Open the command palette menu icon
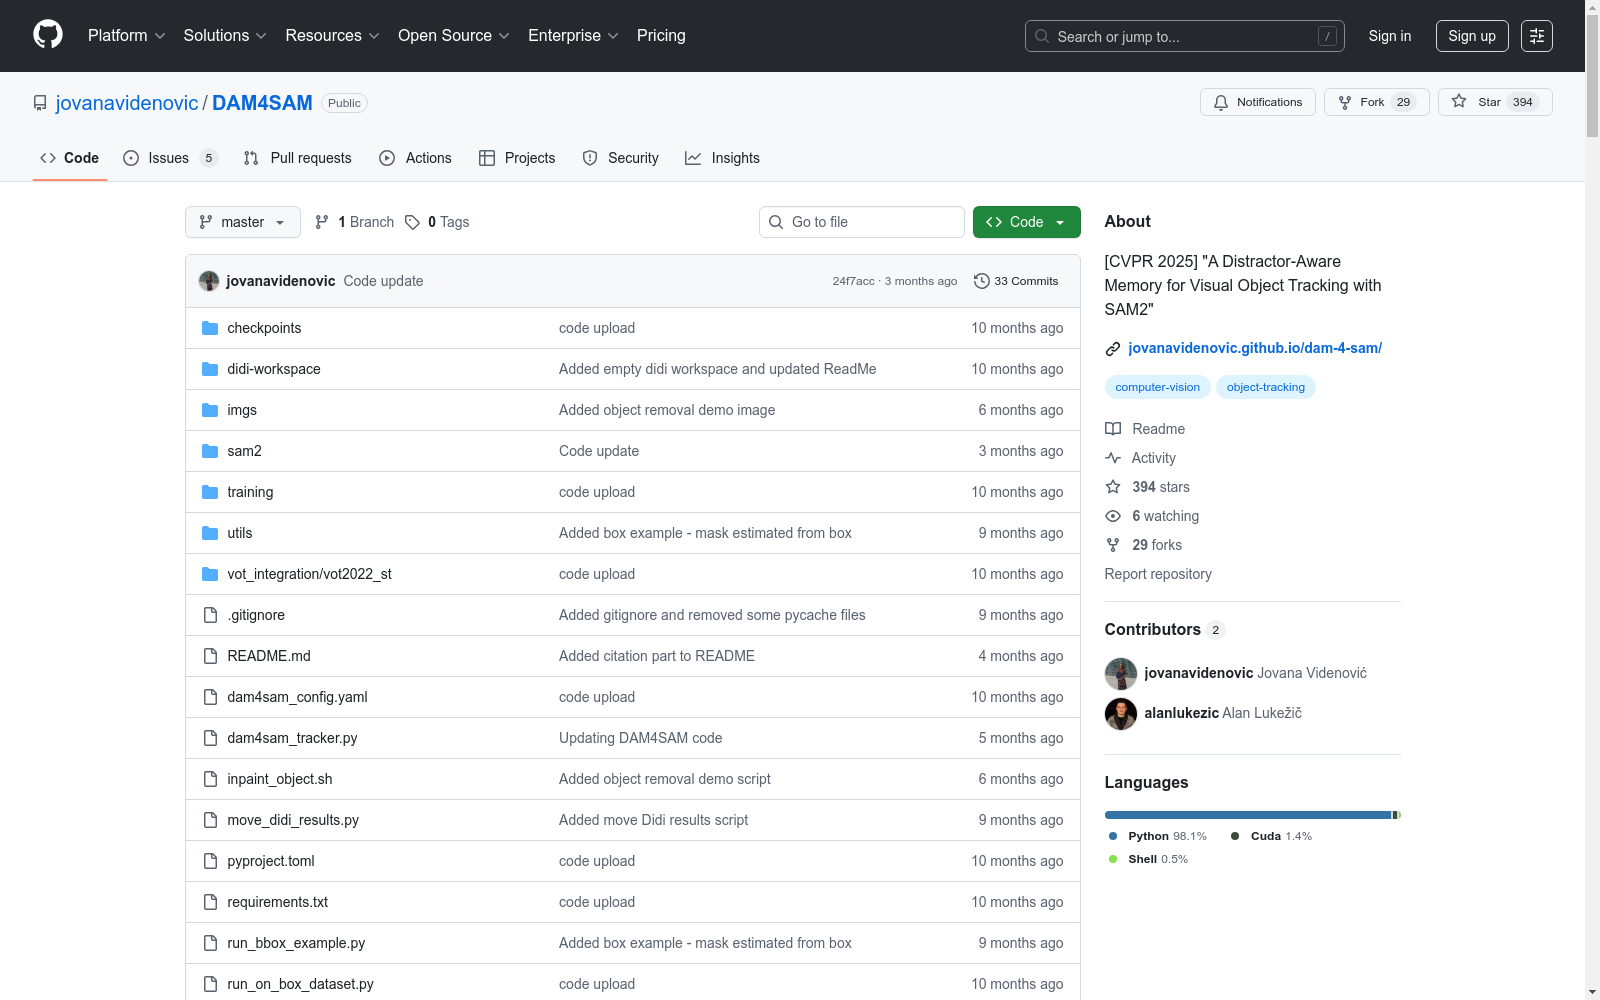Viewport: 1600px width, 1000px height. click(x=1537, y=36)
